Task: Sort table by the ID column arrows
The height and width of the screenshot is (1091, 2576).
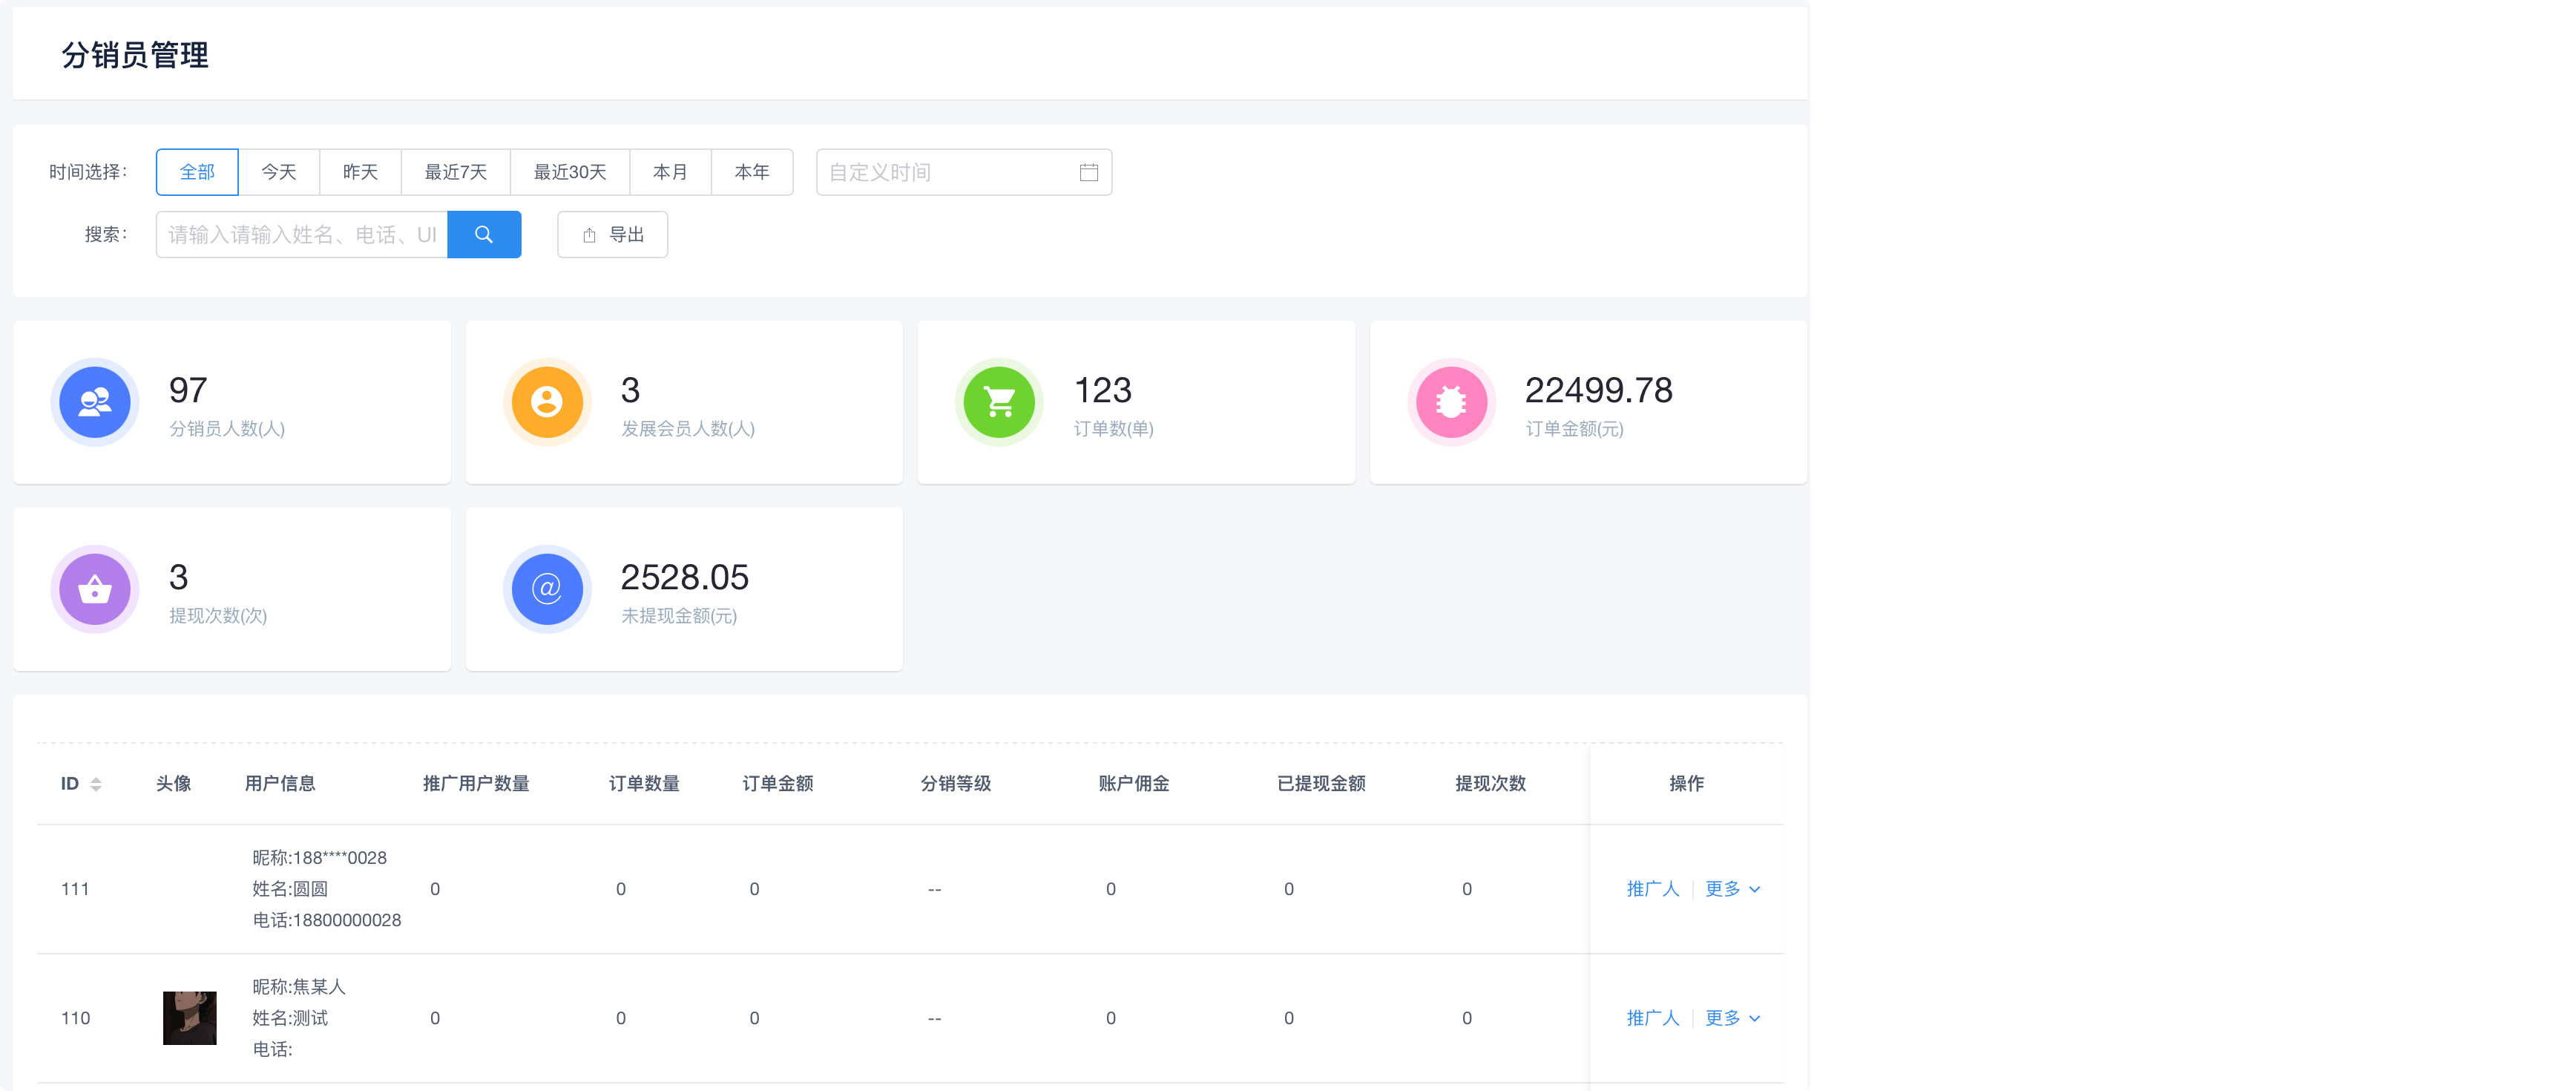Action: pos(96,784)
